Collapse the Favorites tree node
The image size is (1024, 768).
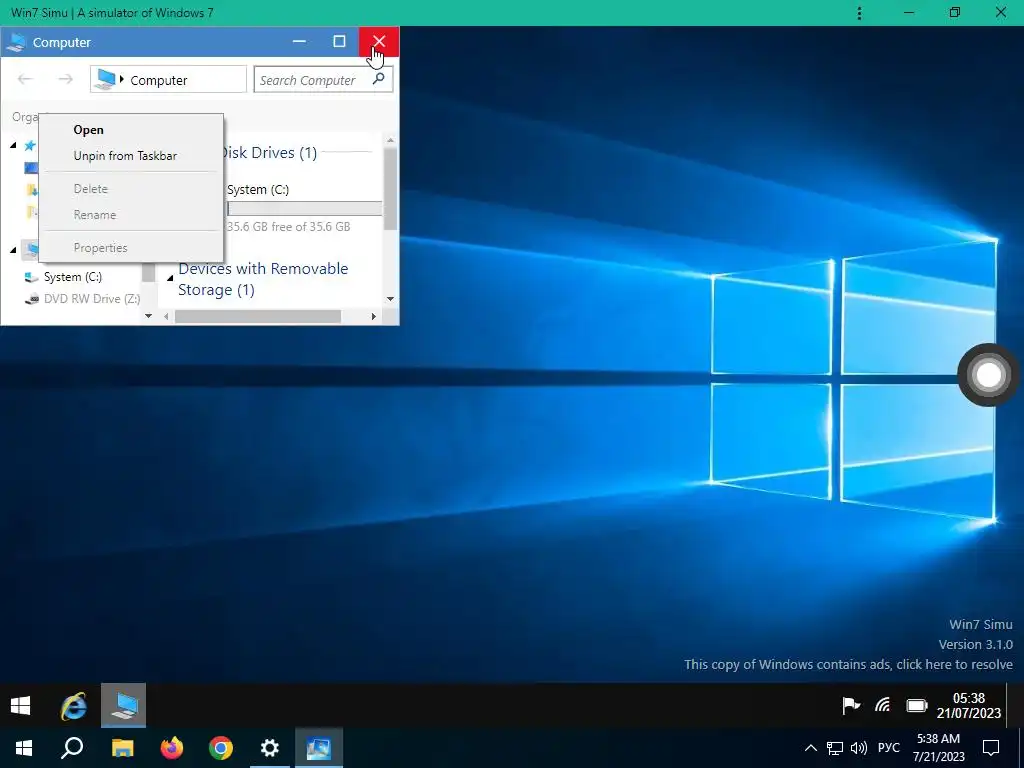pos(13,145)
